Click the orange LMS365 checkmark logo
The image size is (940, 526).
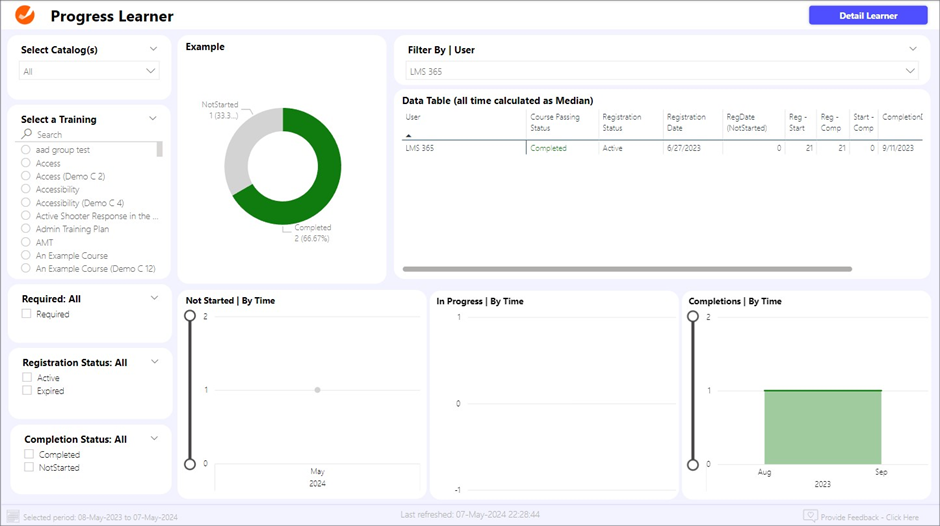(25, 16)
